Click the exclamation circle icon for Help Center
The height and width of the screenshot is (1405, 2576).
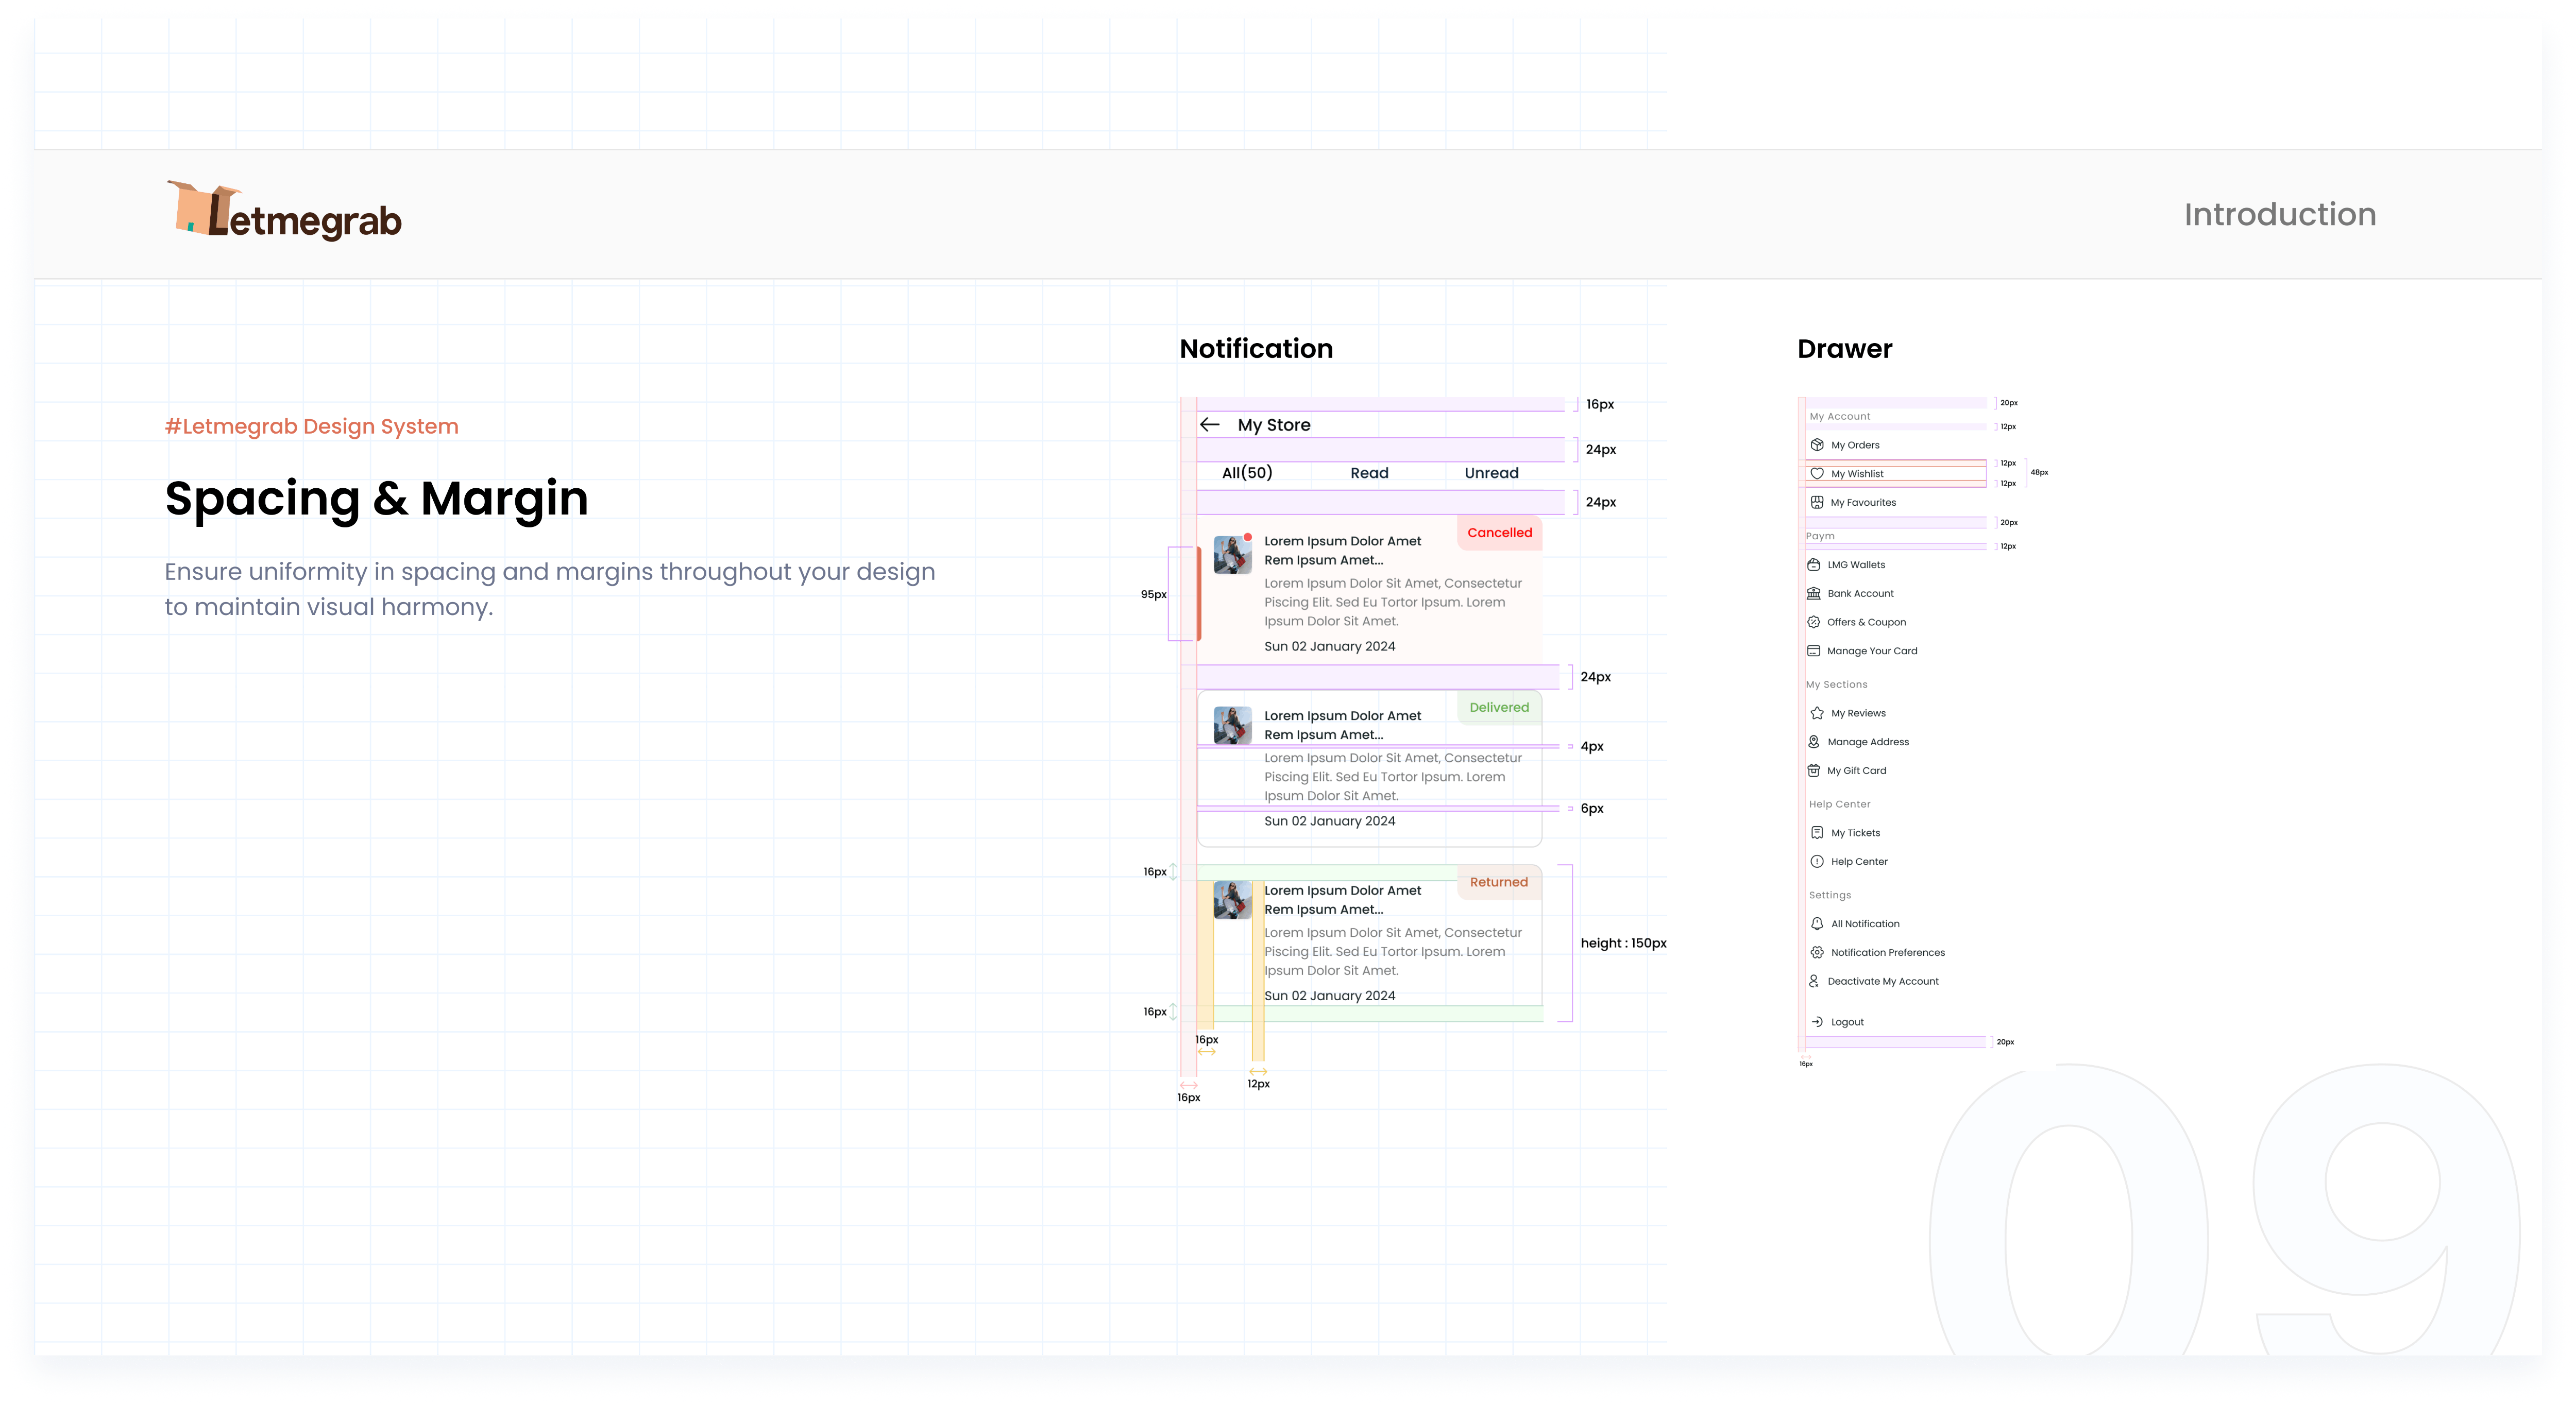click(x=1817, y=862)
